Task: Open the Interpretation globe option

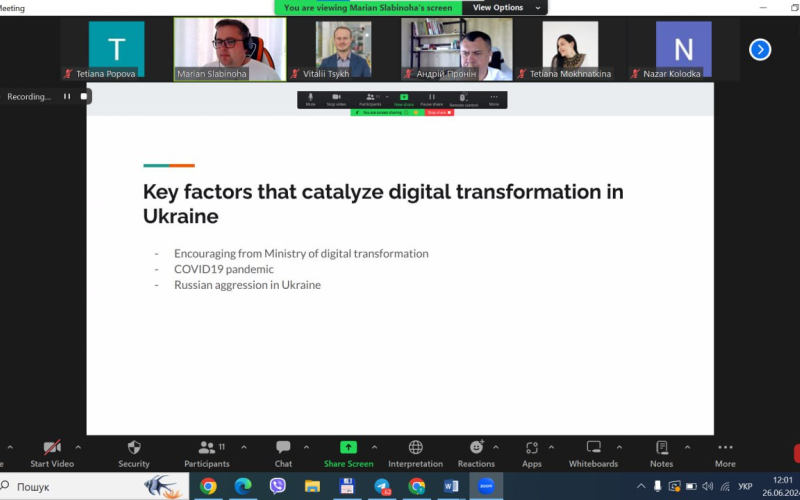Action: pyautogui.click(x=415, y=454)
